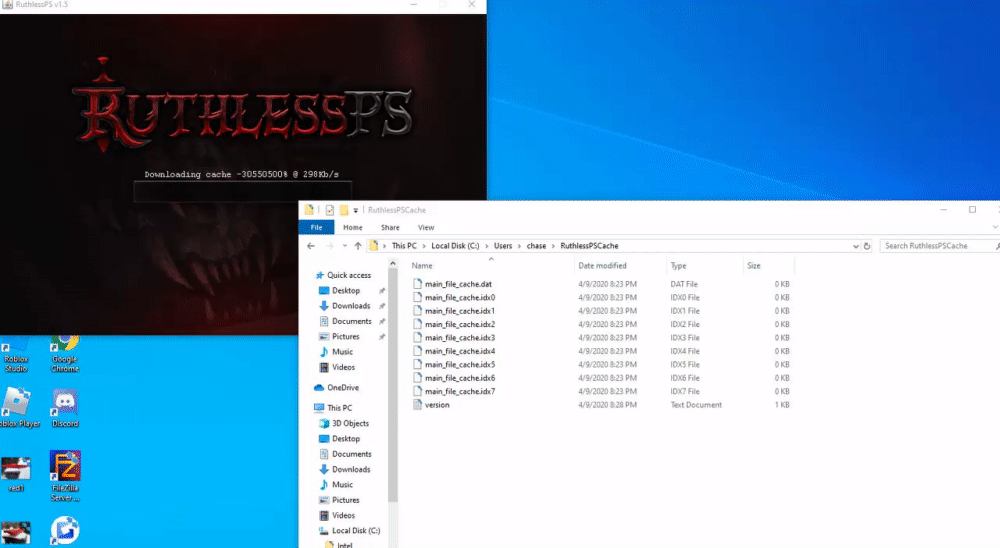This screenshot has height=548, width=1000.
Task: Open Desktop under This PC
Action: pos(346,438)
